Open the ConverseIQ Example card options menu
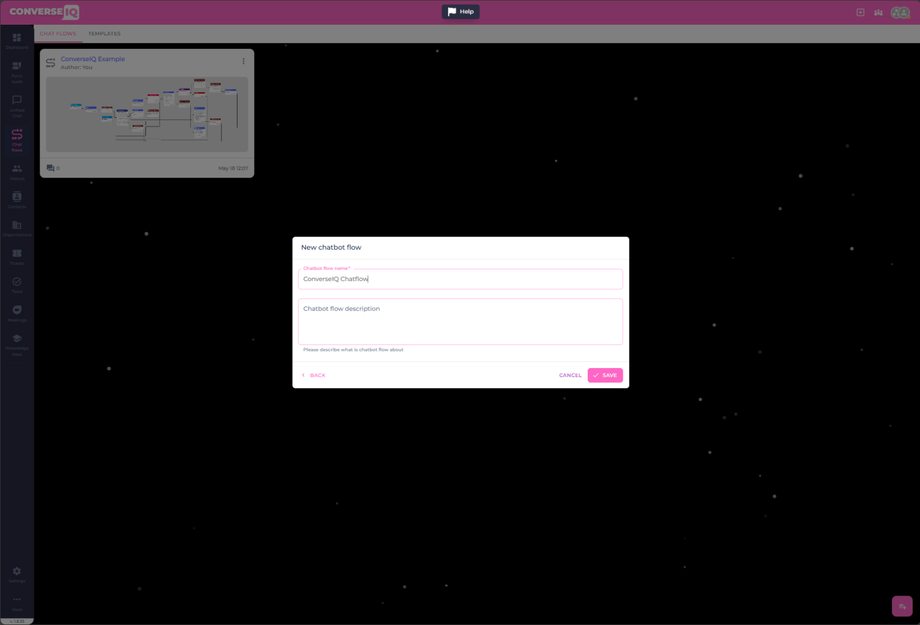The image size is (920, 625). [x=243, y=61]
